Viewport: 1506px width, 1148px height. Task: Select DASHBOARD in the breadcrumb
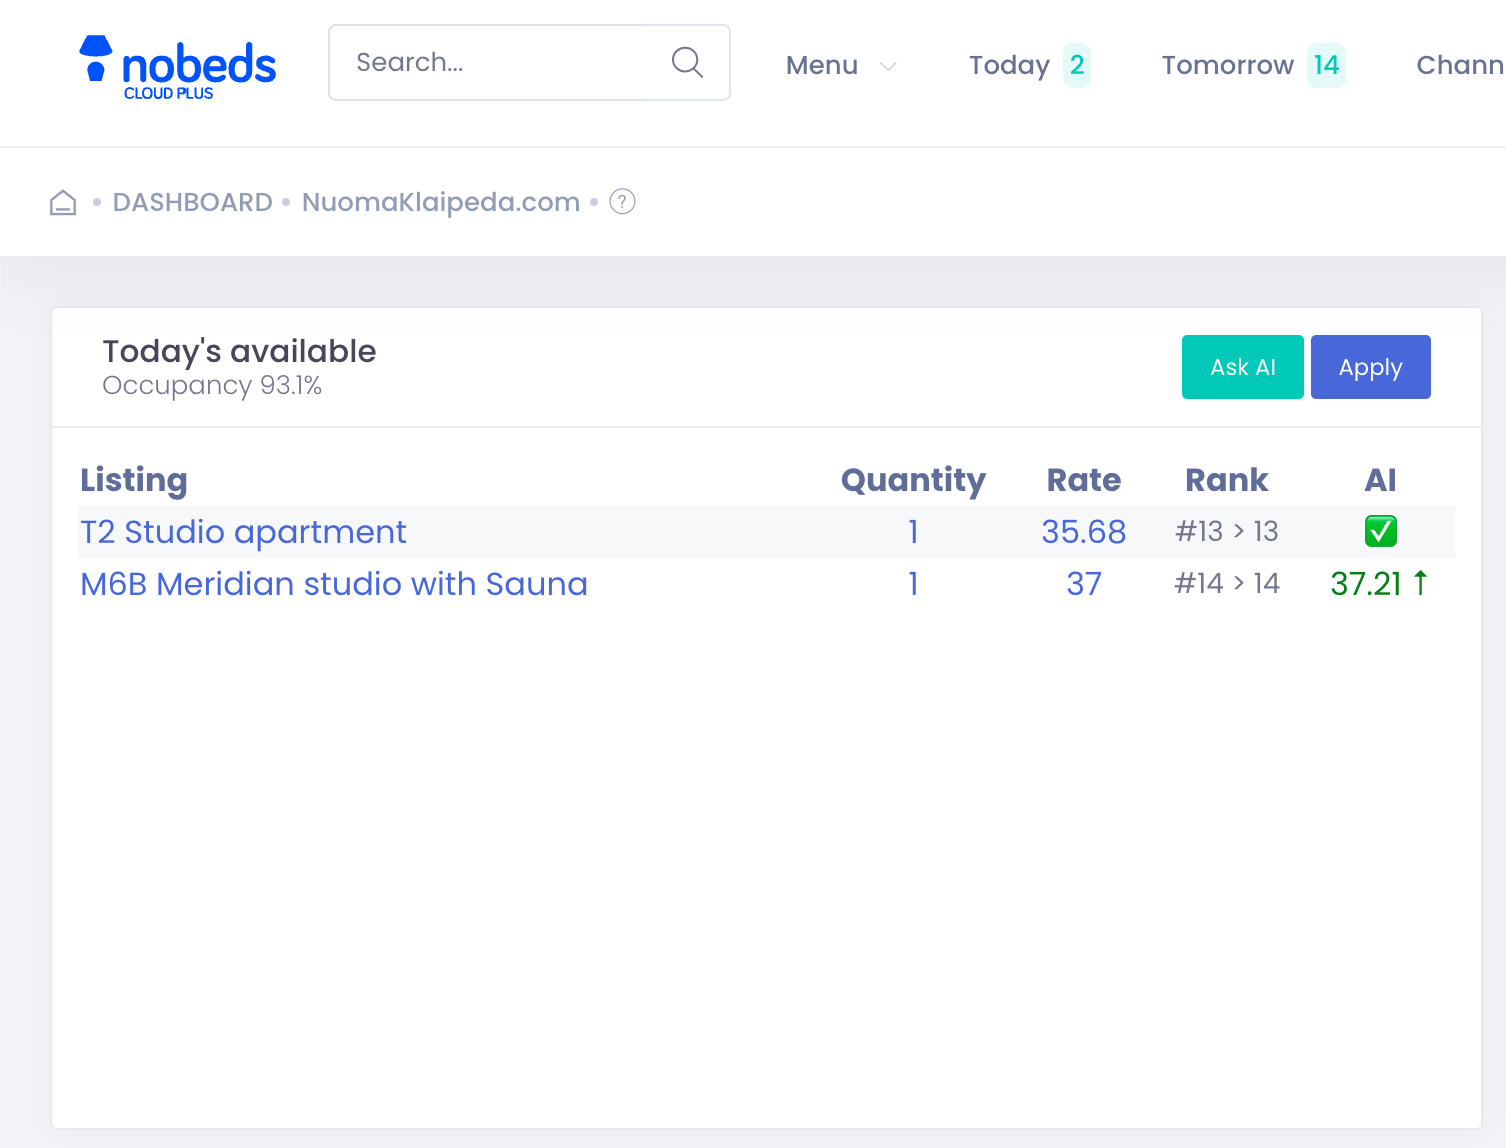(193, 201)
